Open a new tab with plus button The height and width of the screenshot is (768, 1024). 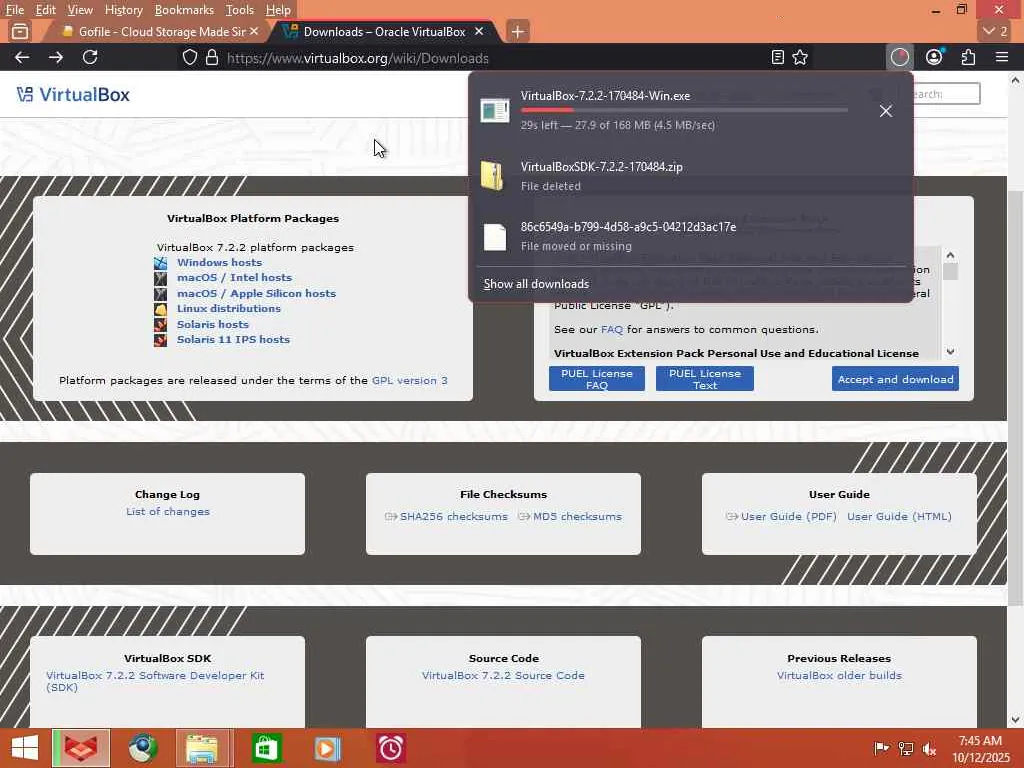pyautogui.click(x=517, y=31)
